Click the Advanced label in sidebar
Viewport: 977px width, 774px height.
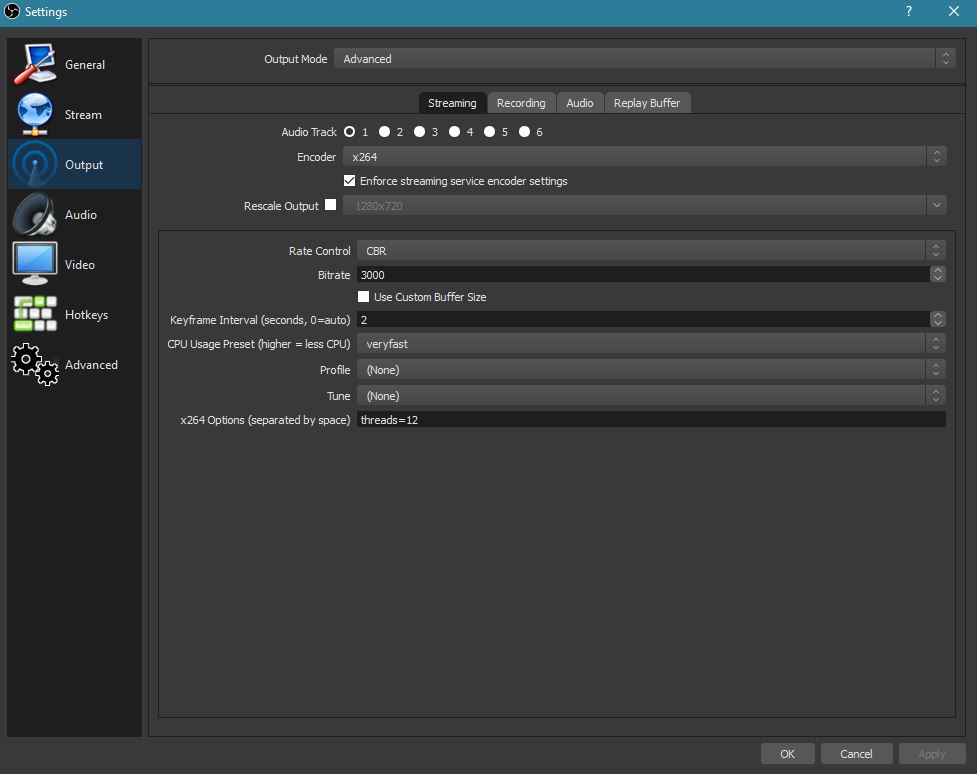tap(91, 365)
